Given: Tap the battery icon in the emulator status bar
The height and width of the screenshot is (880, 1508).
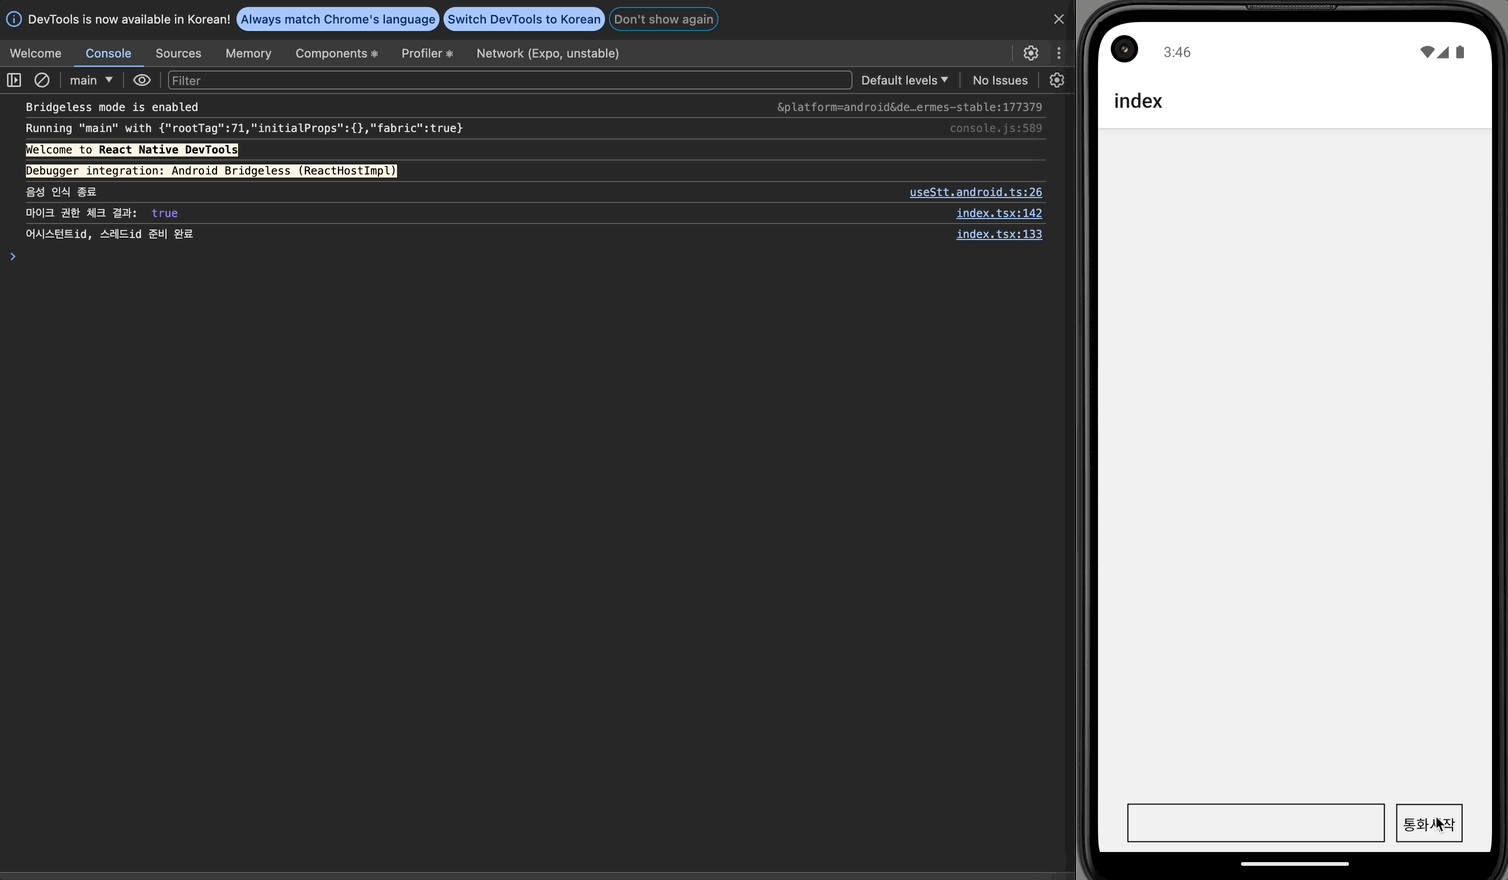Looking at the screenshot, I should (x=1460, y=52).
